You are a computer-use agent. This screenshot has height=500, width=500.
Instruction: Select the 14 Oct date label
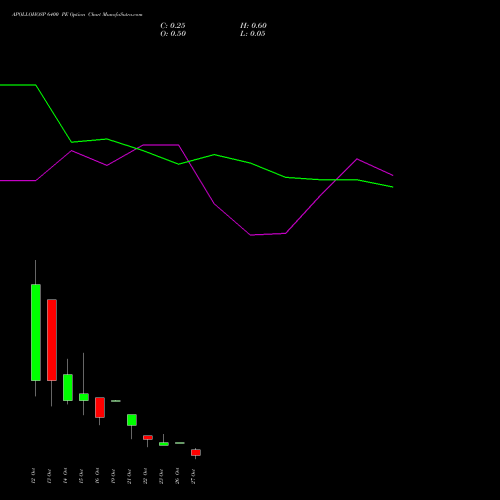click(x=65, y=476)
